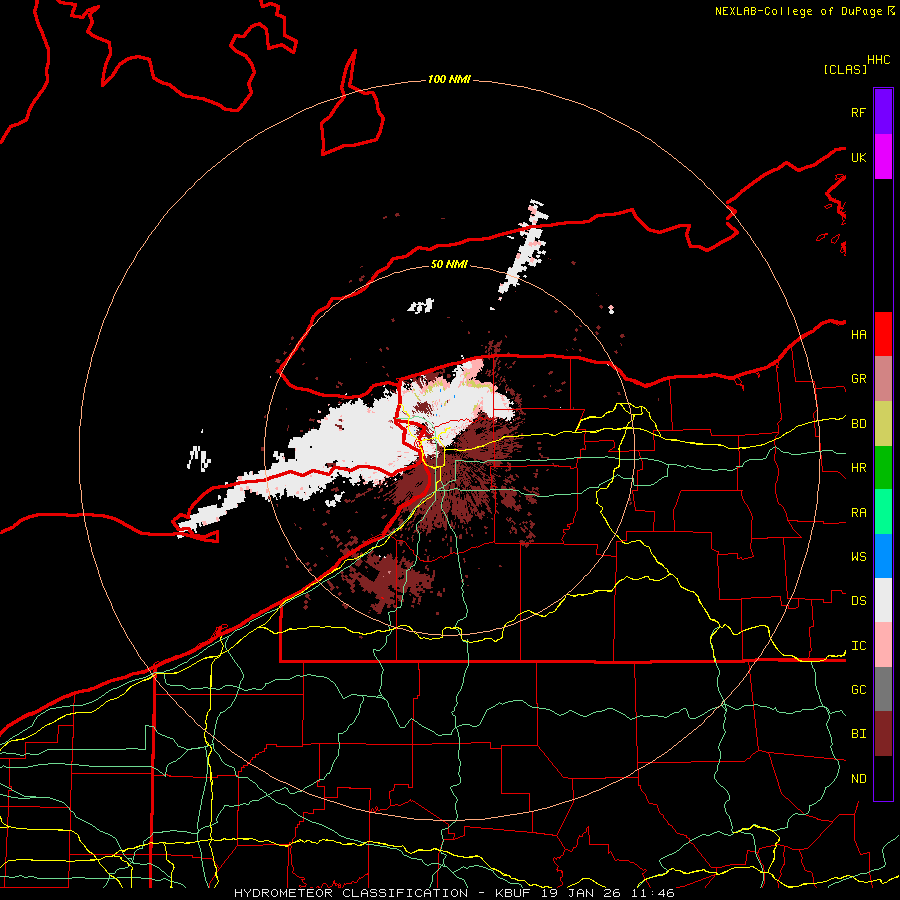
Task: Click the 'GC' legend label
Action: coord(858,690)
